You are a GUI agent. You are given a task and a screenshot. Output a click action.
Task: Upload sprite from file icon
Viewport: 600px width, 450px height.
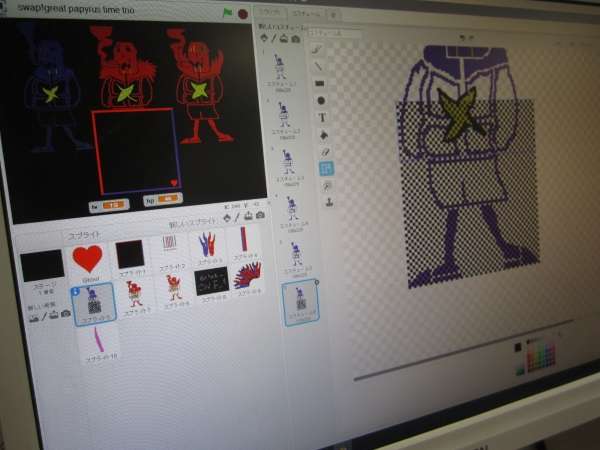pos(248,216)
